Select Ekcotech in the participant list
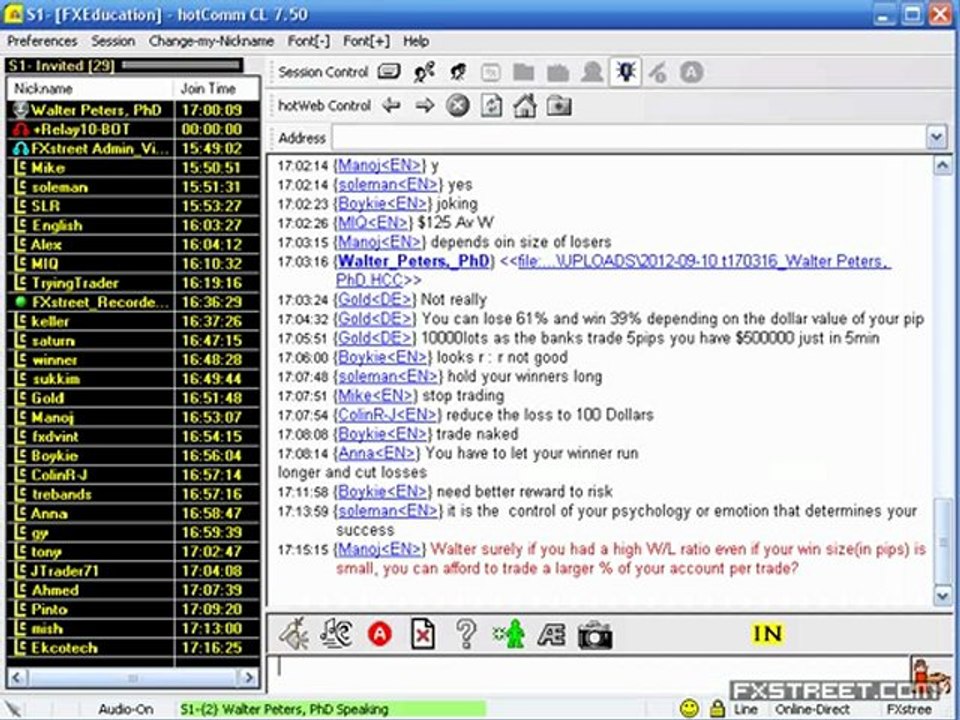This screenshot has width=960, height=720. coord(133,648)
